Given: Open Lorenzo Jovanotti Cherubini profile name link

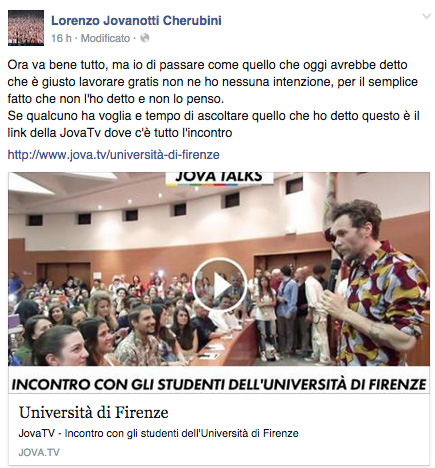Looking at the screenshot, I should pyautogui.click(x=136, y=21).
